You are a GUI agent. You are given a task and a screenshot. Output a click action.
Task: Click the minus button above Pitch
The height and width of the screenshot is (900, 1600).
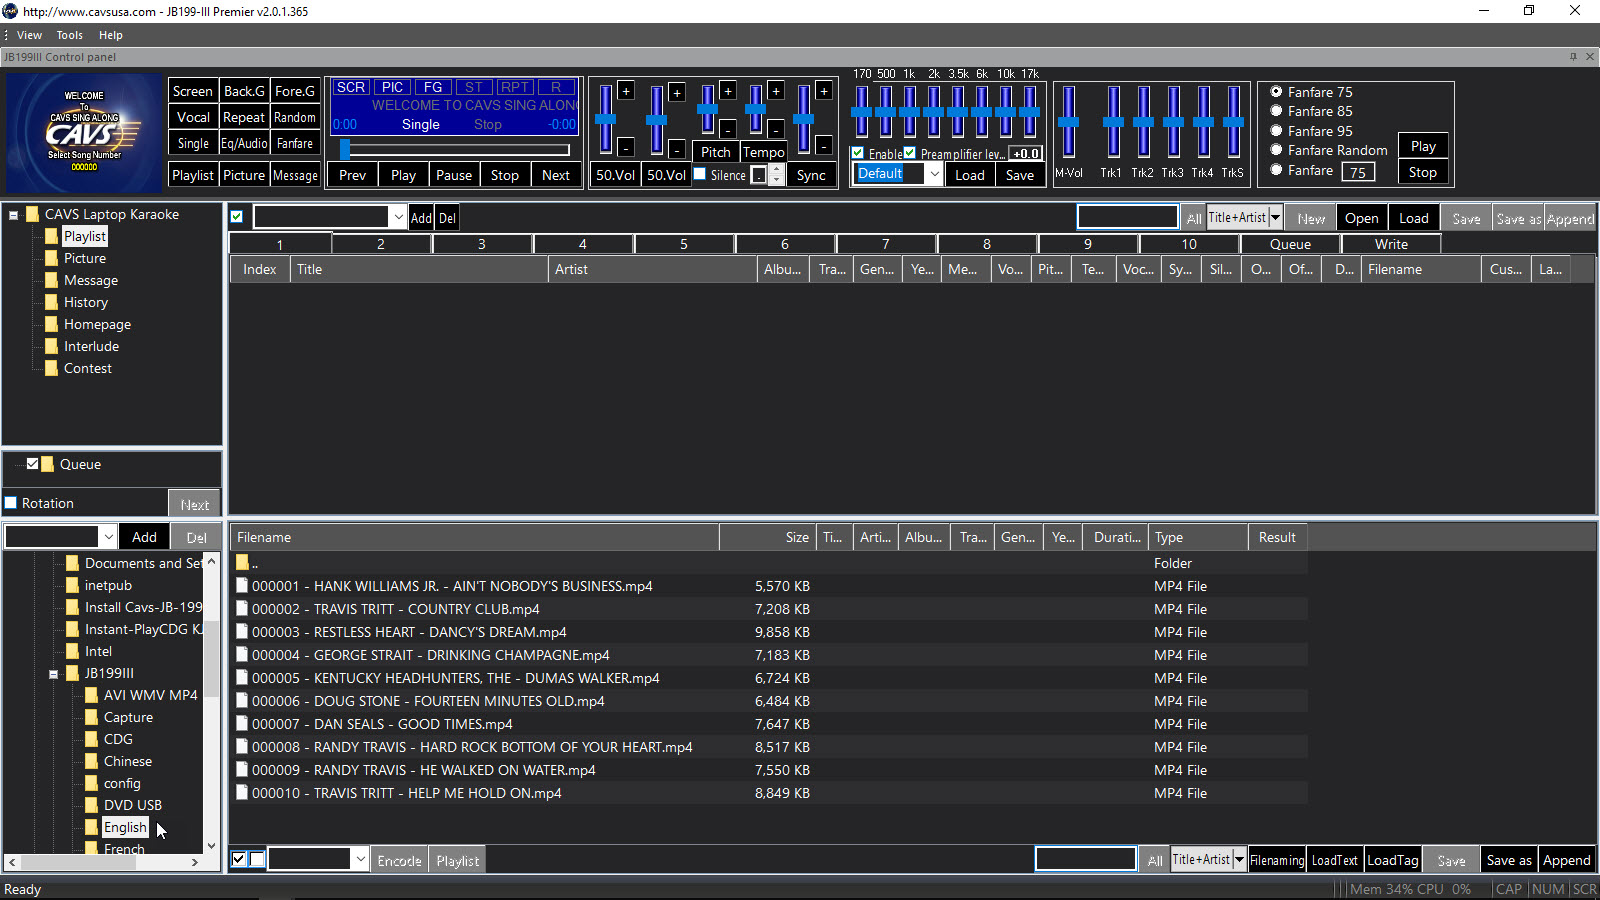[x=728, y=129]
